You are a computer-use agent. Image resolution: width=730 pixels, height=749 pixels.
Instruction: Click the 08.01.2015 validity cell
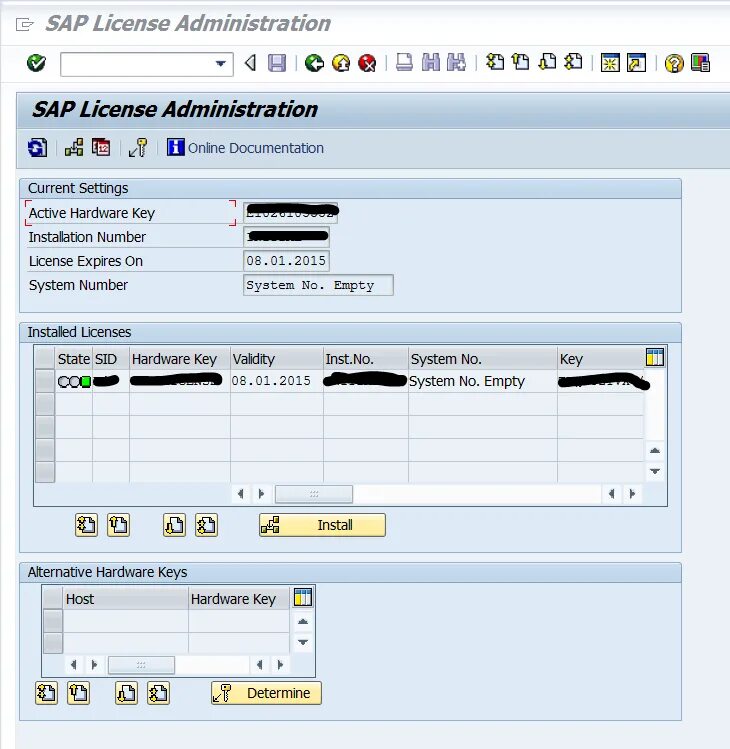(x=277, y=381)
